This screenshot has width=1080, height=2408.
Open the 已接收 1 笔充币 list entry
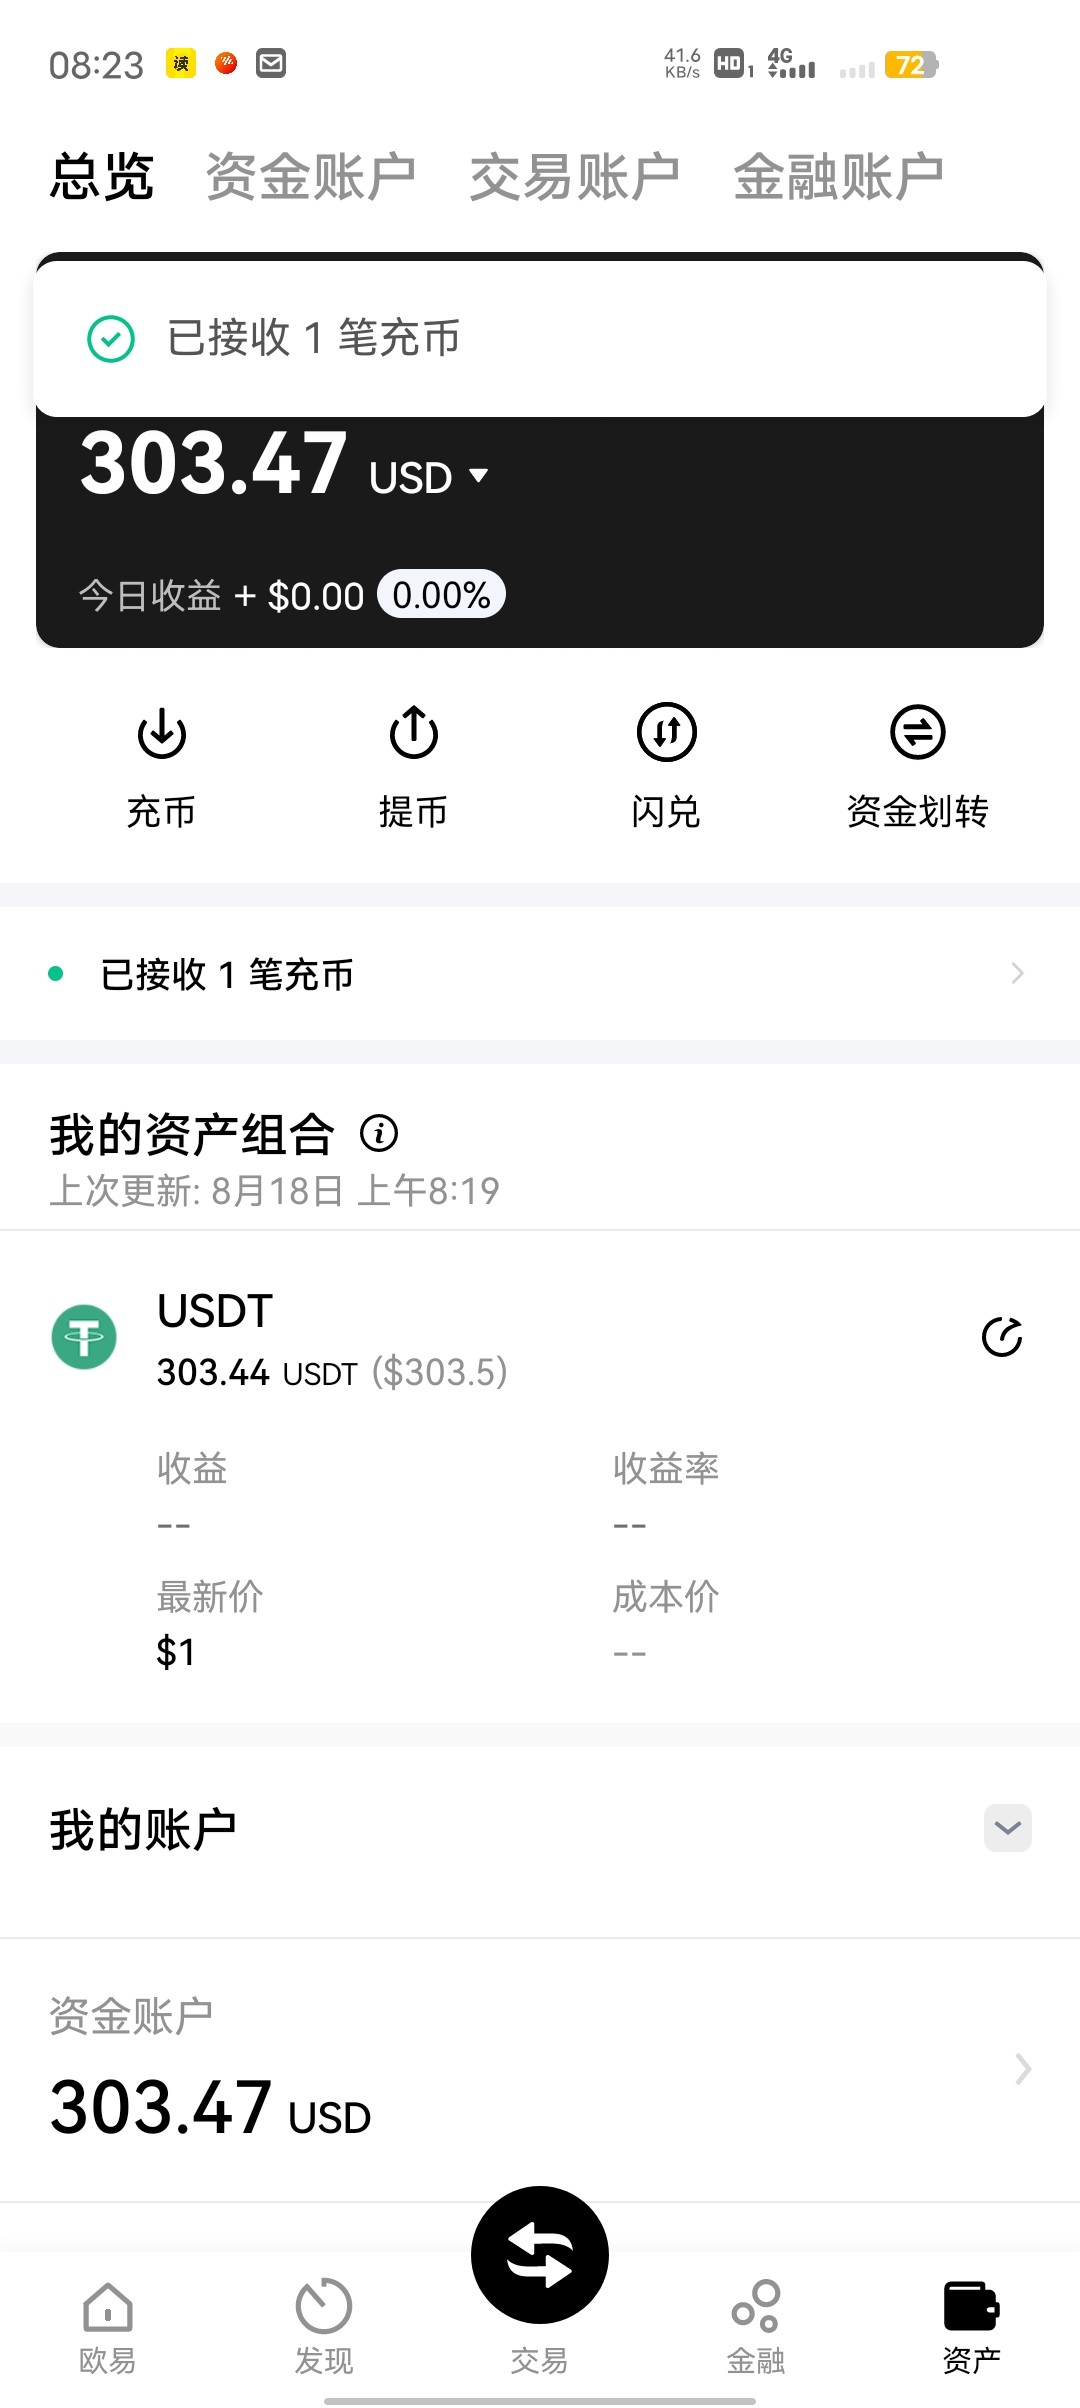540,974
